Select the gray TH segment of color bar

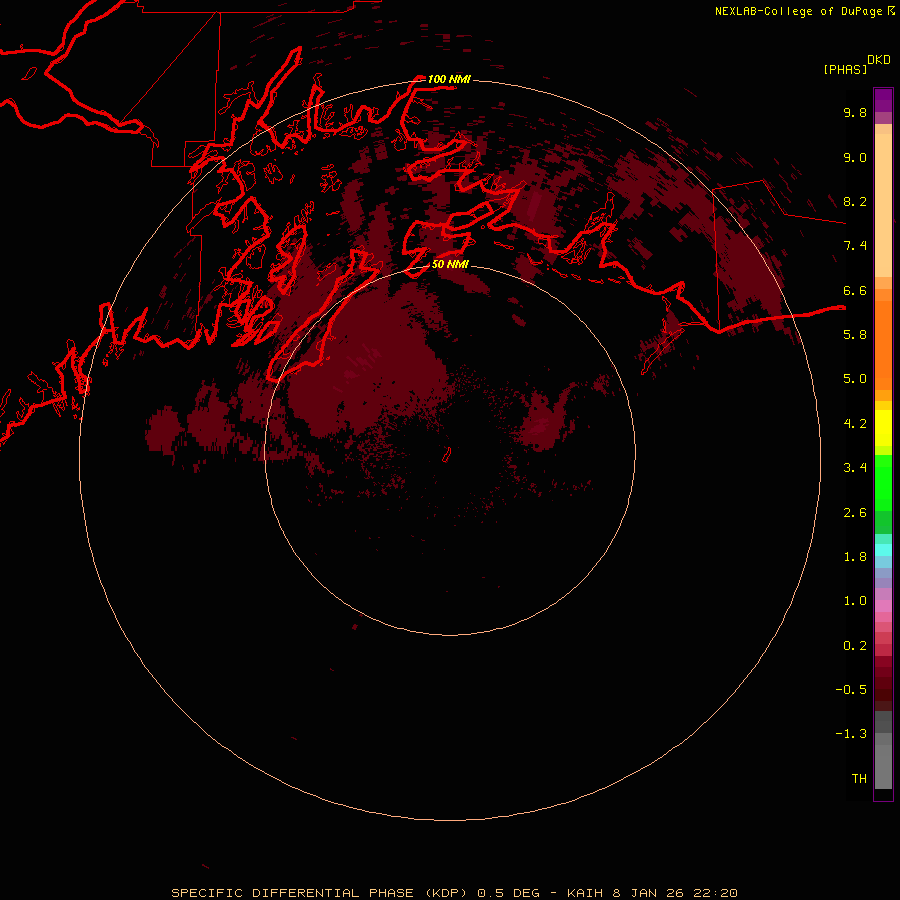pos(883,766)
